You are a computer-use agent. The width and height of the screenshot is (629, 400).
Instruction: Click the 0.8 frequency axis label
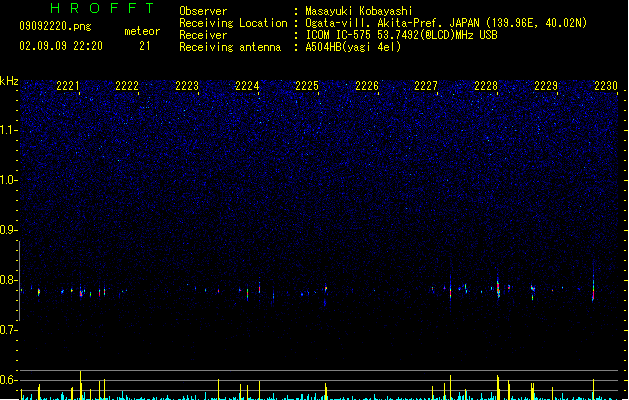(x=9, y=280)
